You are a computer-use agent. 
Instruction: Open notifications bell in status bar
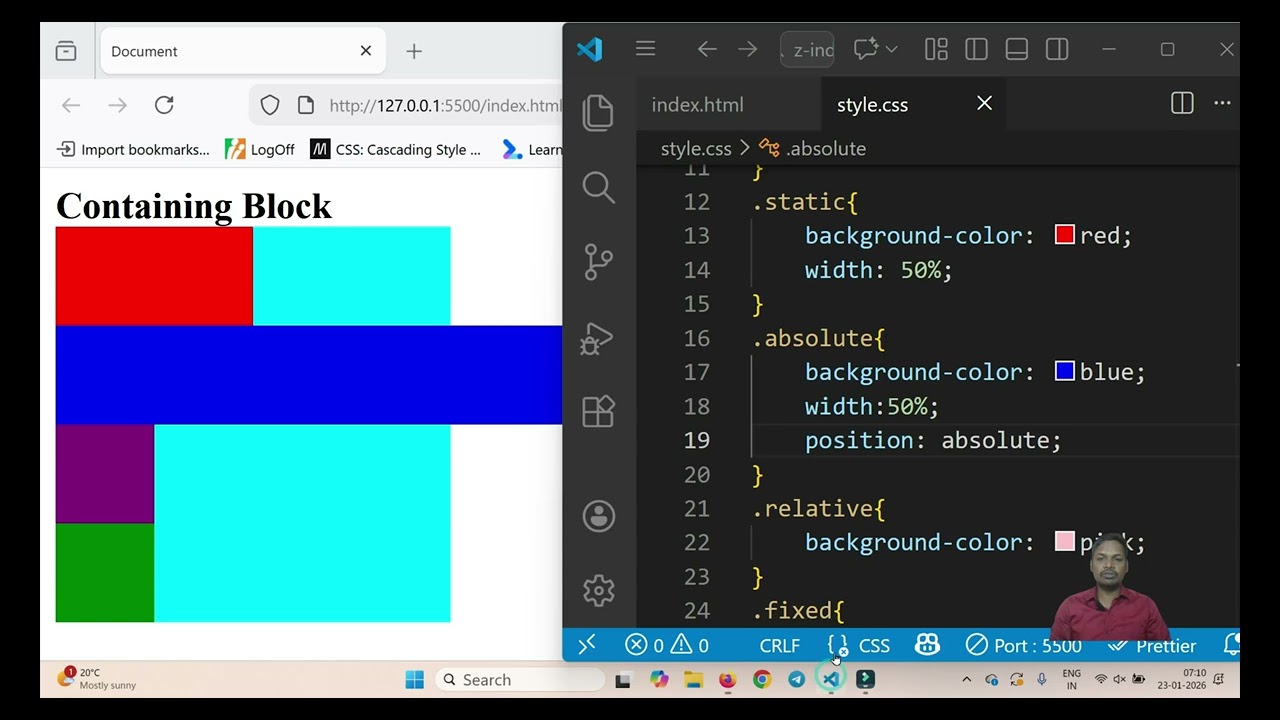tap(1232, 645)
